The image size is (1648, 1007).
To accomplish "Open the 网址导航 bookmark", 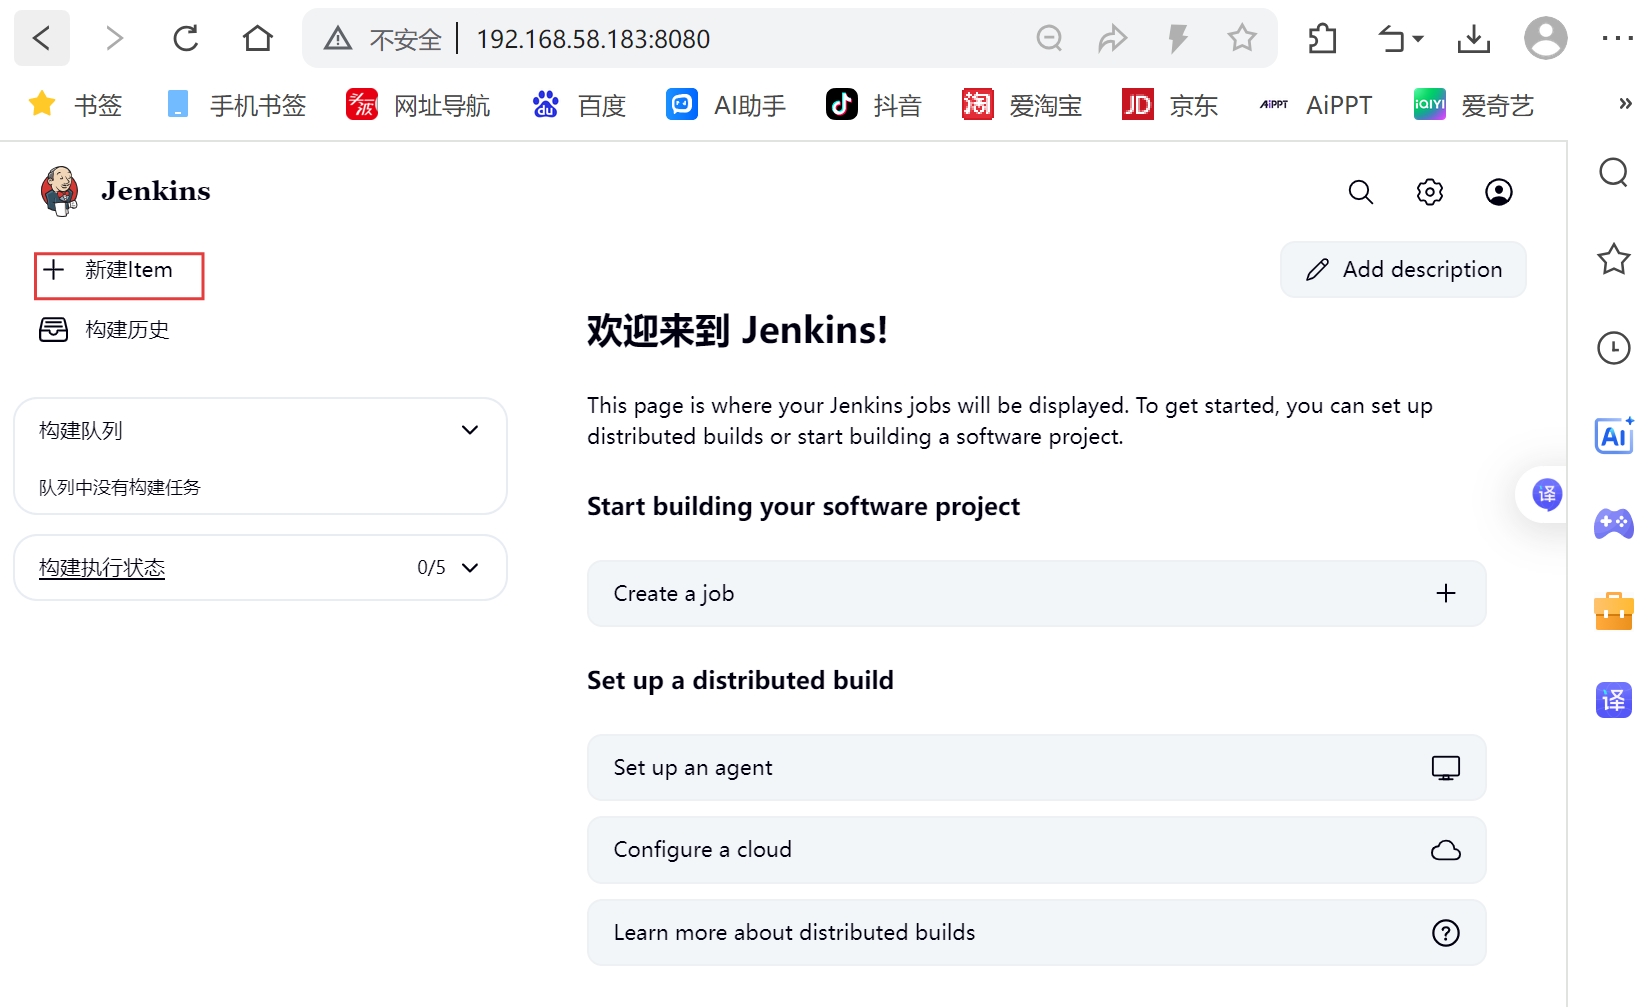I will [418, 104].
